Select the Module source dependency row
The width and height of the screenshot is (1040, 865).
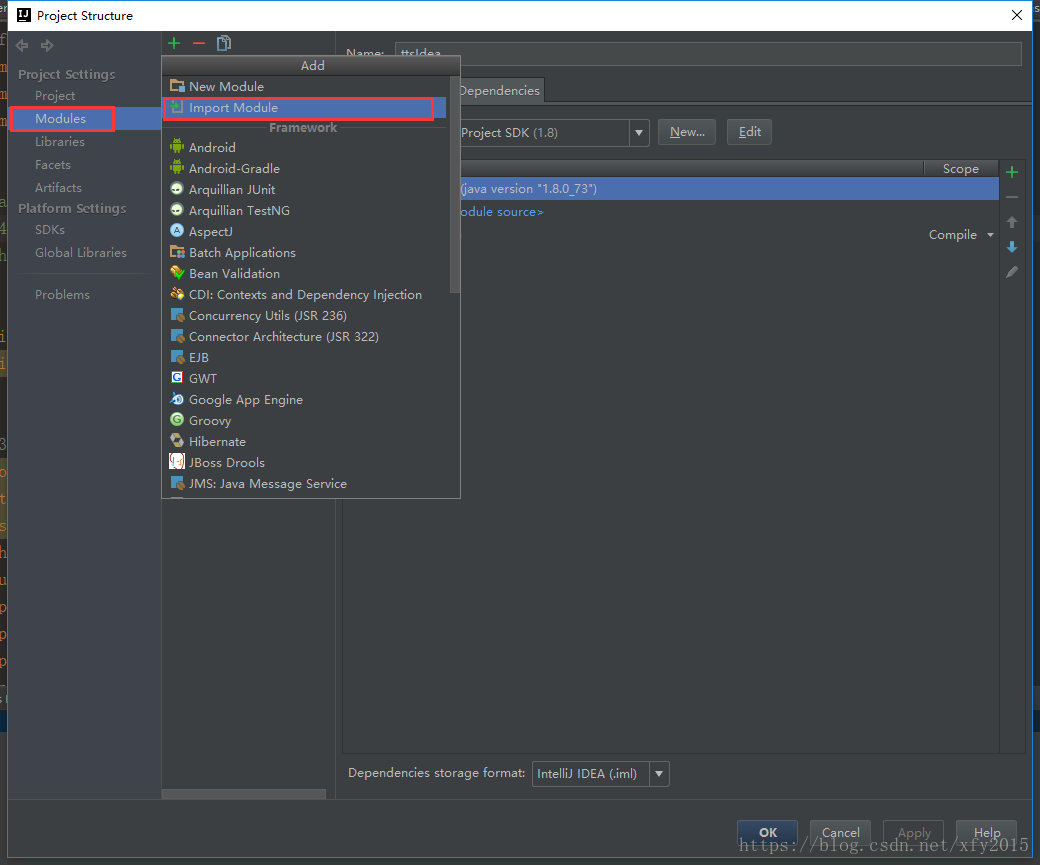tap(730, 212)
